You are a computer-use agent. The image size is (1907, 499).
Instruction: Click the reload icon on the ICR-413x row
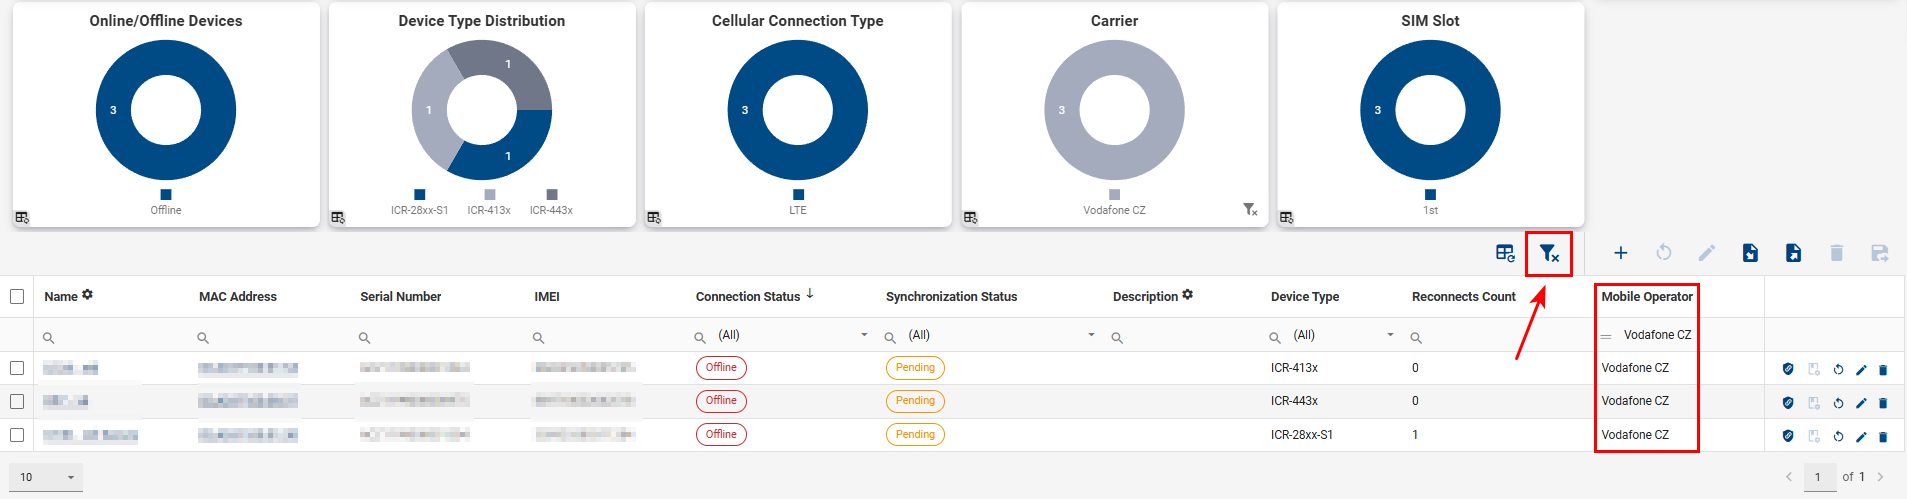tap(1838, 370)
